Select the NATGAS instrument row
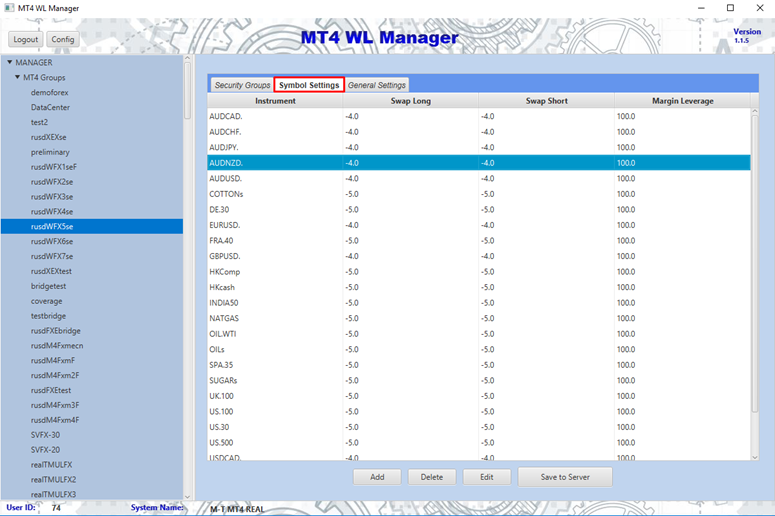Image resolution: width=775 pixels, height=516 pixels. click(479, 318)
